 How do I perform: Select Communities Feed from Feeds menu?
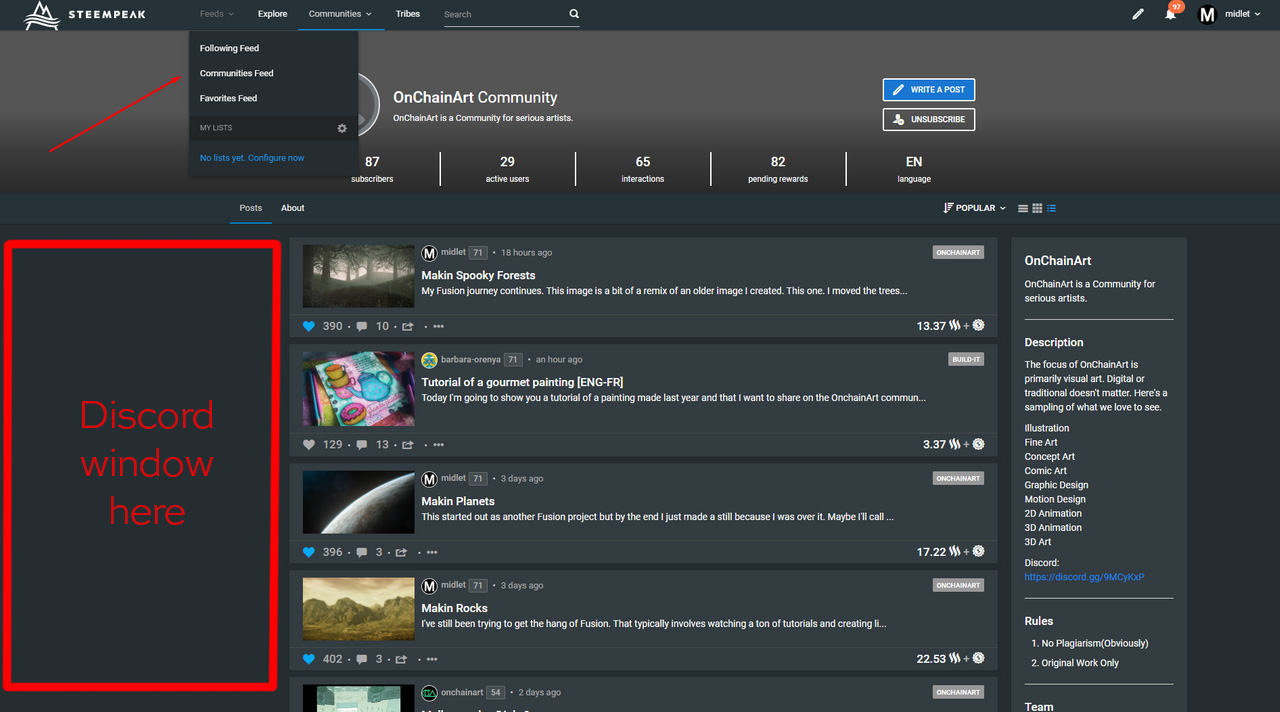click(236, 73)
